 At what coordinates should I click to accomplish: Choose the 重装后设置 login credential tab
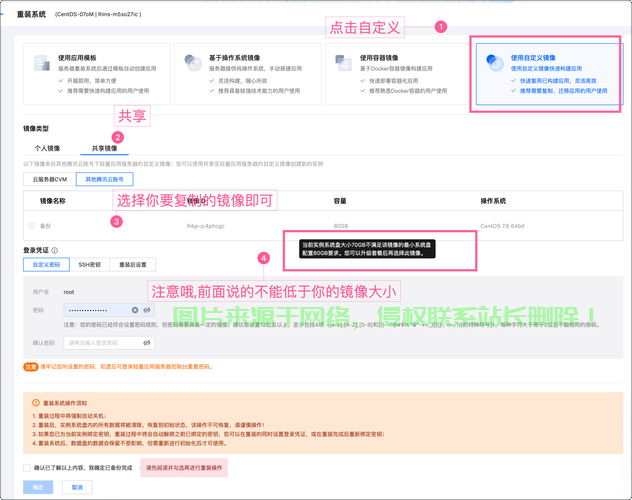pyautogui.click(x=133, y=265)
